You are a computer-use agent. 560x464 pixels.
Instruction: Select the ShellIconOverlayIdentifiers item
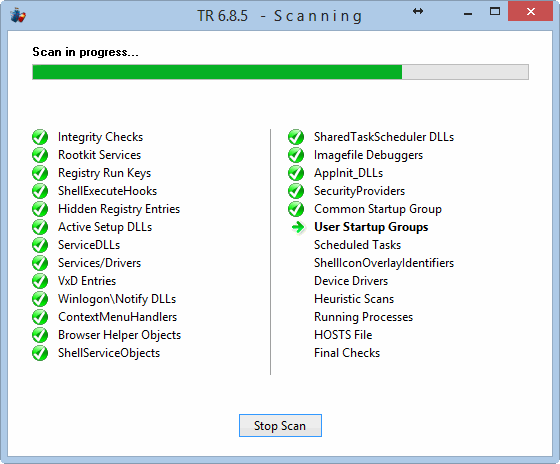(384, 263)
